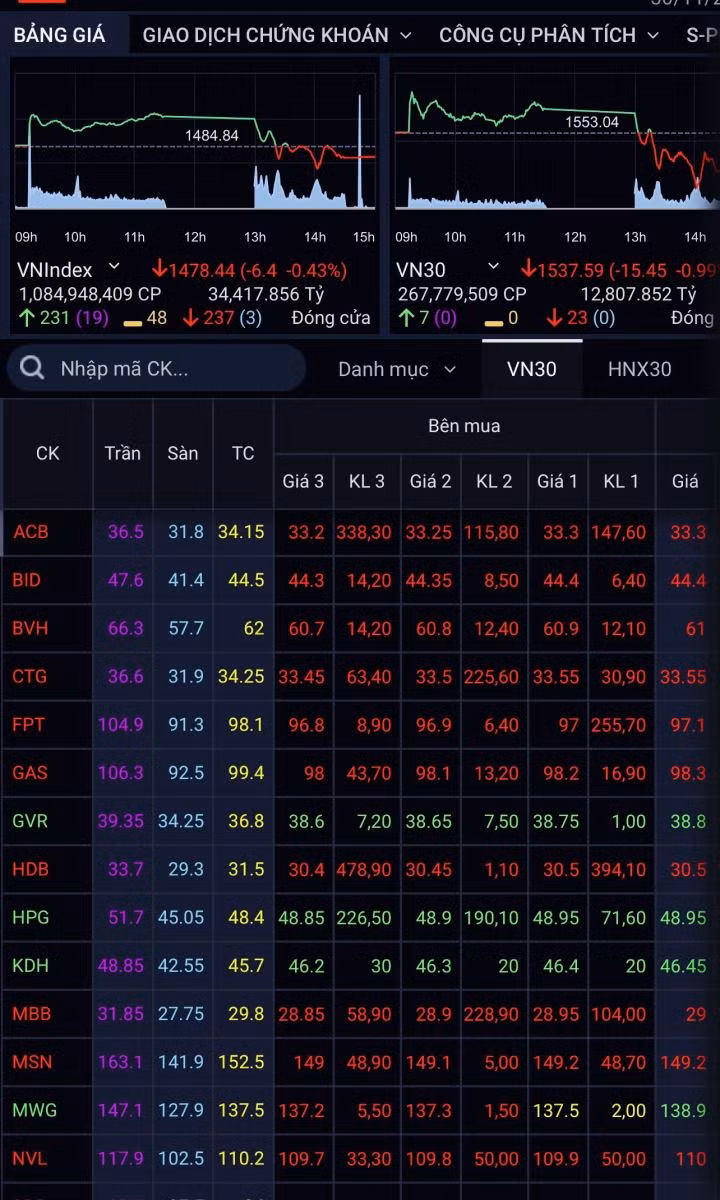Click FPT reference price 98.1
The image size is (720, 1200).
[246, 724]
